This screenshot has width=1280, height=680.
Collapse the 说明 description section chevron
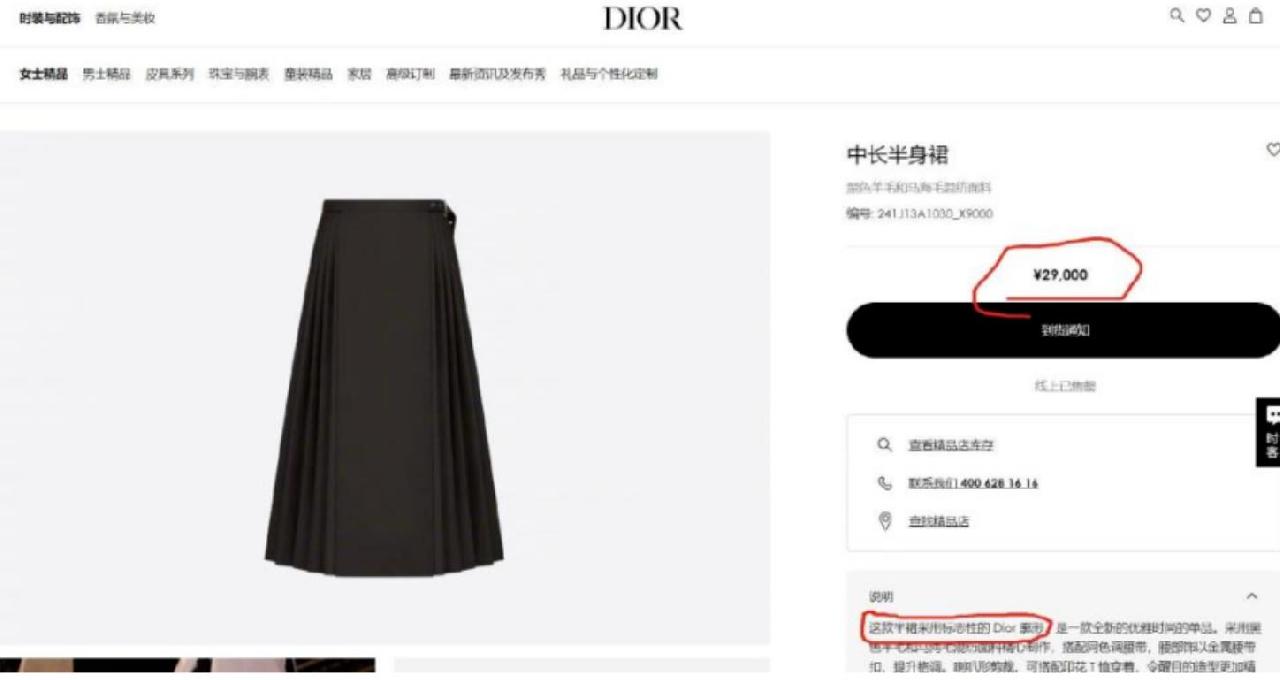[x=1251, y=597]
